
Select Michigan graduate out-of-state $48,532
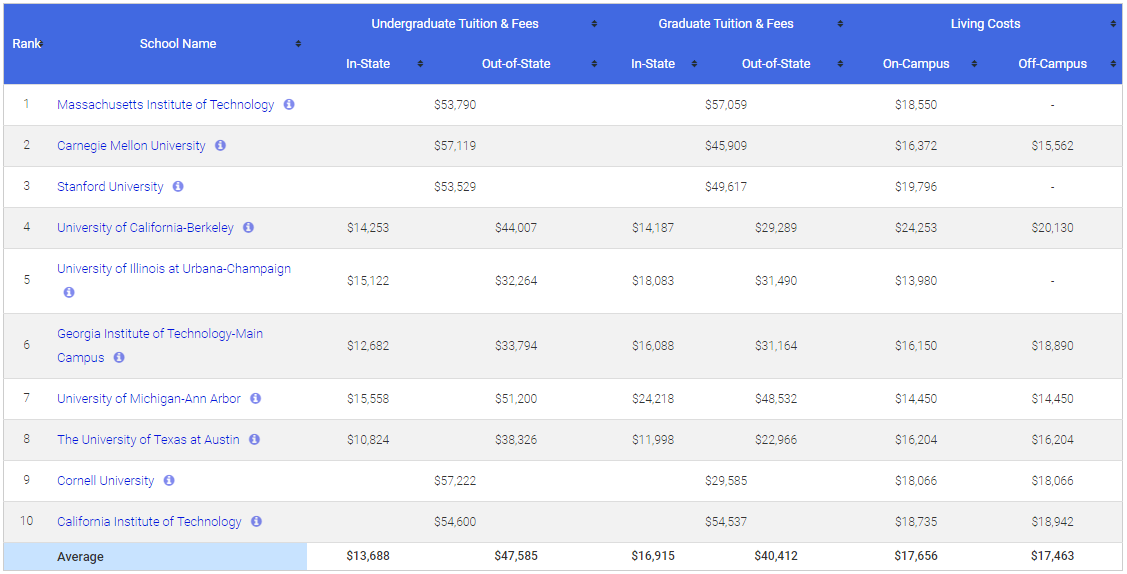[x=776, y=399]
